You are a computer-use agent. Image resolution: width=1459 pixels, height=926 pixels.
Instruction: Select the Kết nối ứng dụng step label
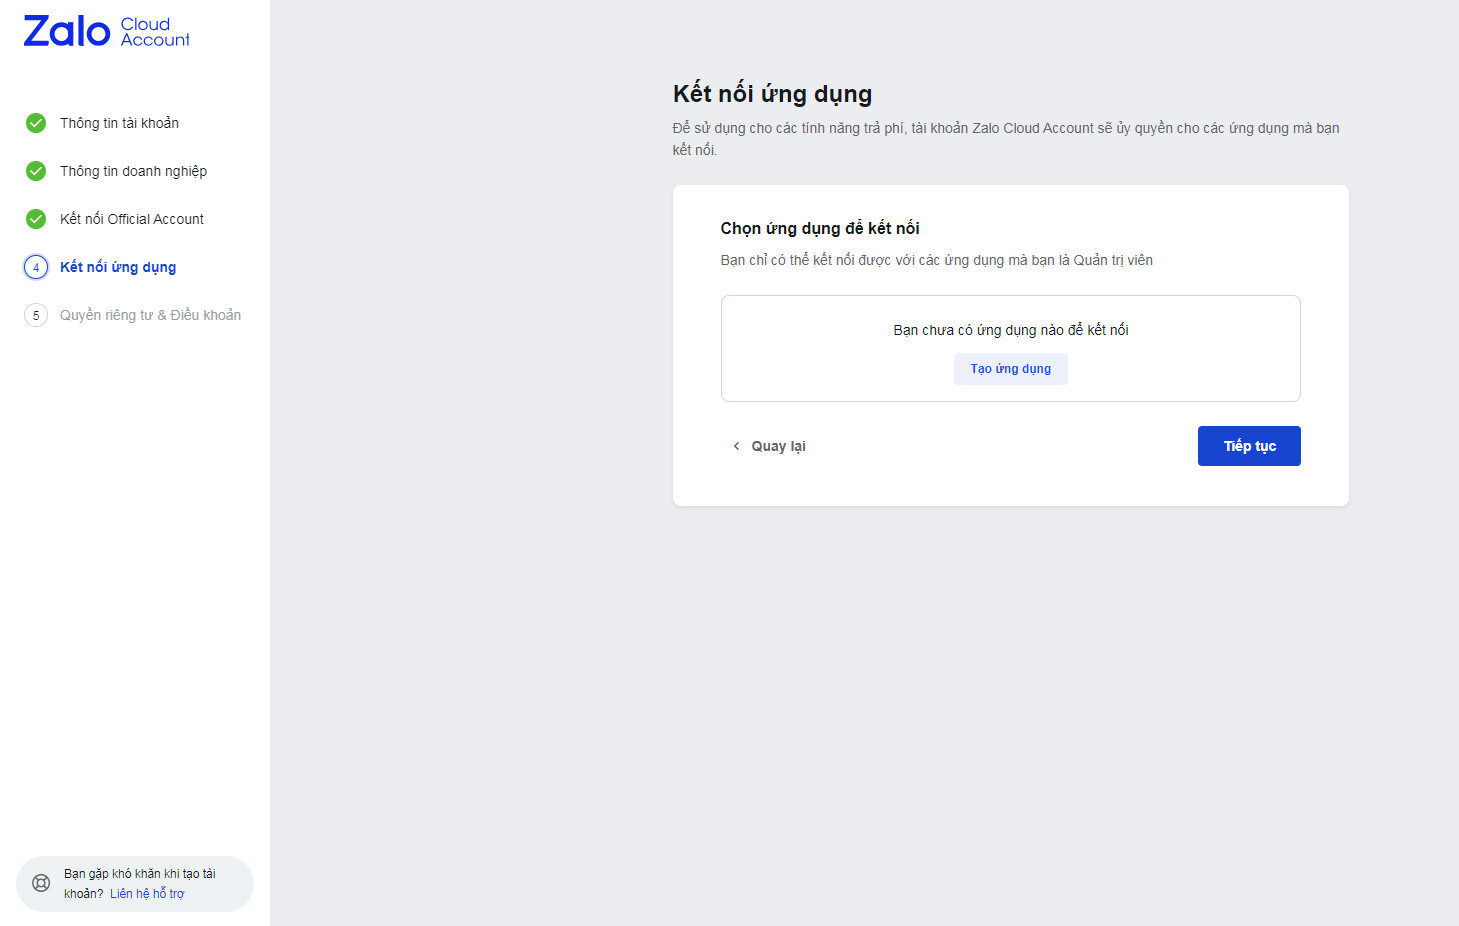pyautogui.click(x=118, y=267)
